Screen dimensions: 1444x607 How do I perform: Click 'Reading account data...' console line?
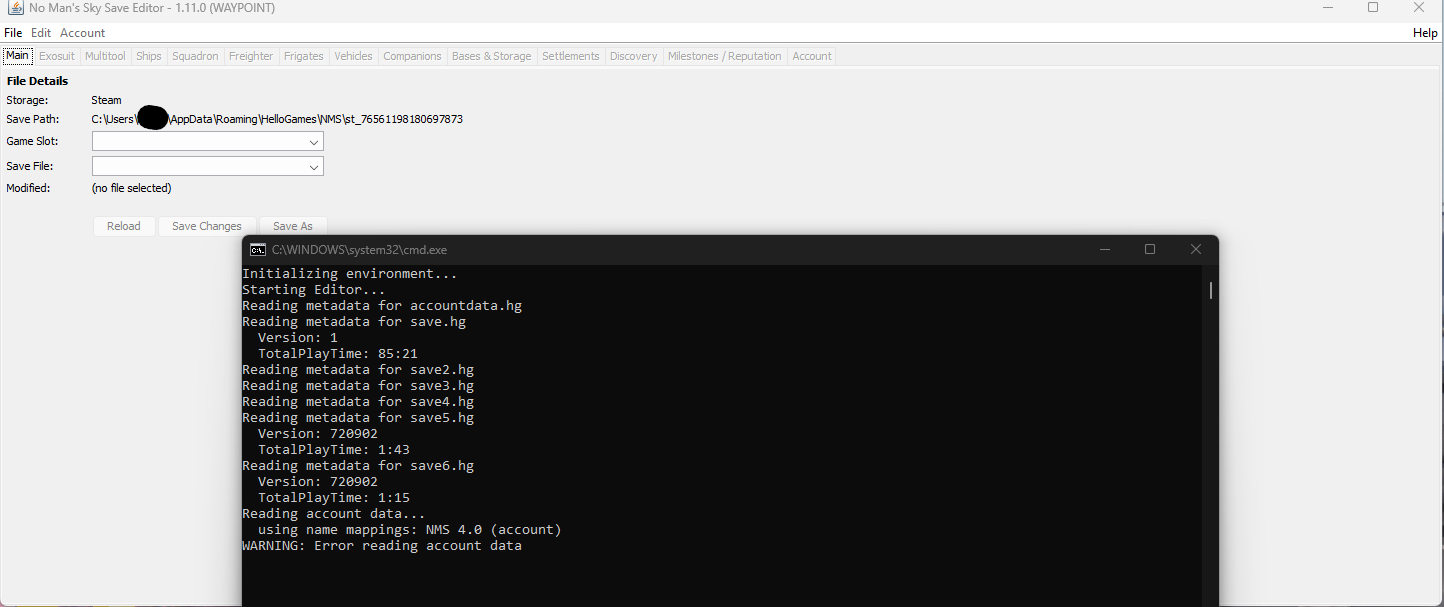[x=334, y=514]
